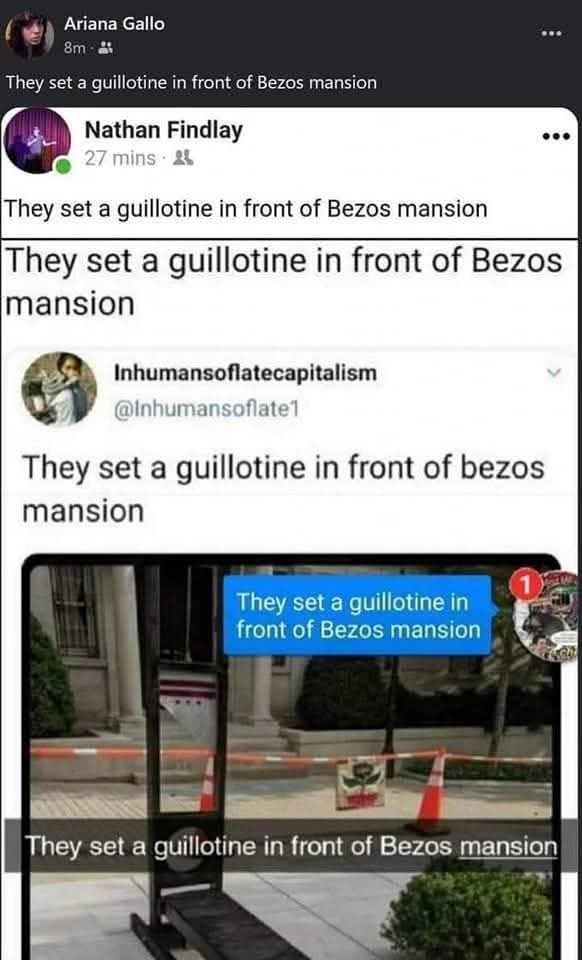Open the three-dot options on Nathan Findlay's post
The width and height of the screenshot is (582, 960).
point(556,136)
